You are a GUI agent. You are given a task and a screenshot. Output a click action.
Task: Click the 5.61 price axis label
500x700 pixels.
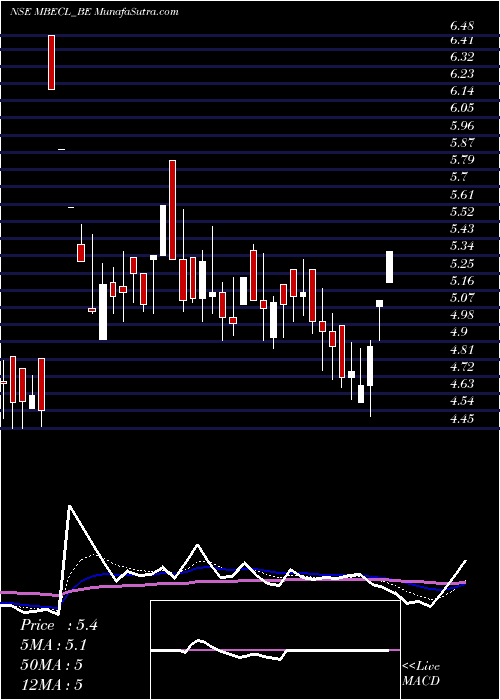[462, 195]
